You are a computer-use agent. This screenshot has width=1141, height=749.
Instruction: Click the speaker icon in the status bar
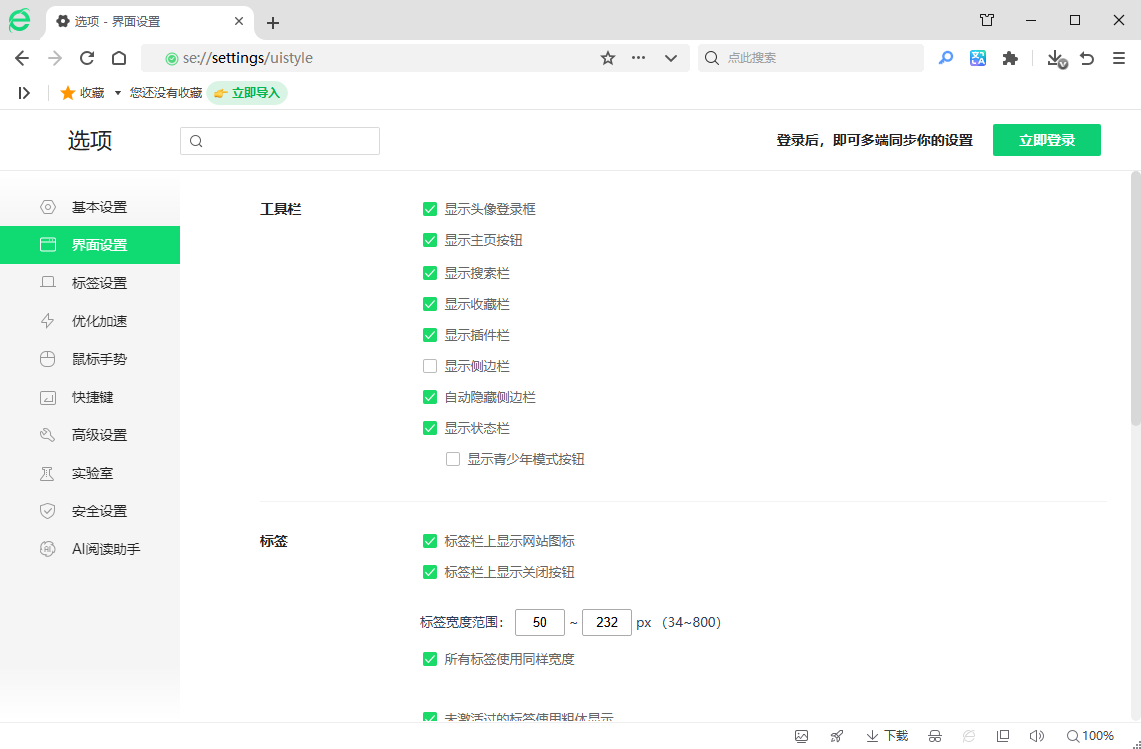pyautogui.click(x=1037, y=736)
